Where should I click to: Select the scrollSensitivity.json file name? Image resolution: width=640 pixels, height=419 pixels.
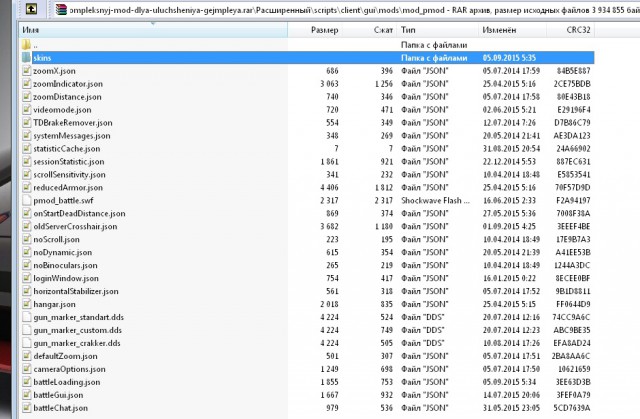69,175
